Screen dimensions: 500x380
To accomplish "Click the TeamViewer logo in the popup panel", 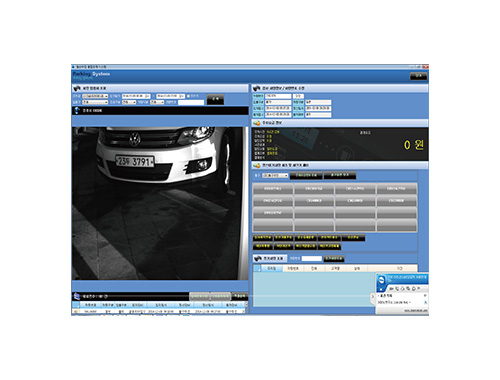I will (381, 279).
